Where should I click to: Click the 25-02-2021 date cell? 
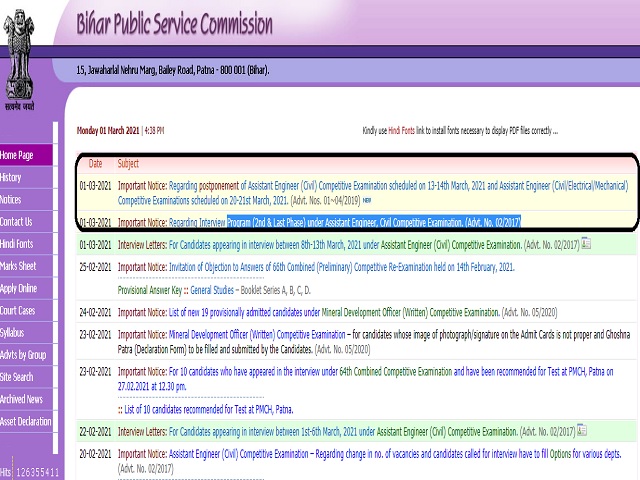tap(95, 267)
